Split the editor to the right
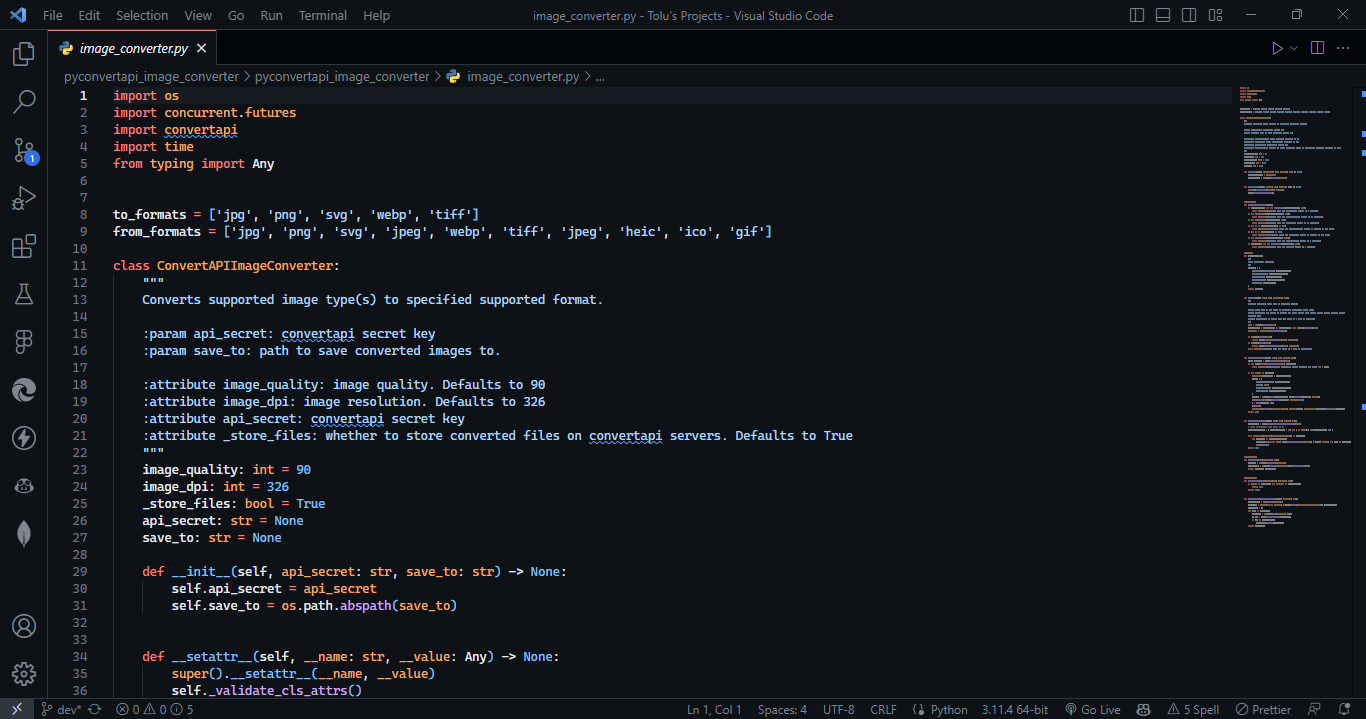The height and width of the screenshot is (719, 1366). [x=1317, y=48]
